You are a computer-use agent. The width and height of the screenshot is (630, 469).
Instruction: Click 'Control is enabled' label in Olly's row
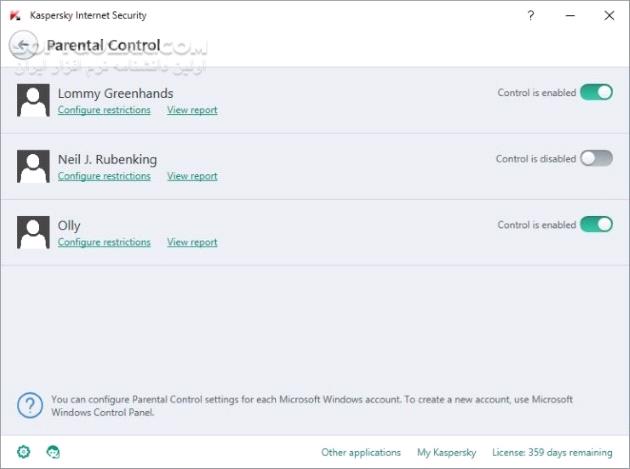537,225
